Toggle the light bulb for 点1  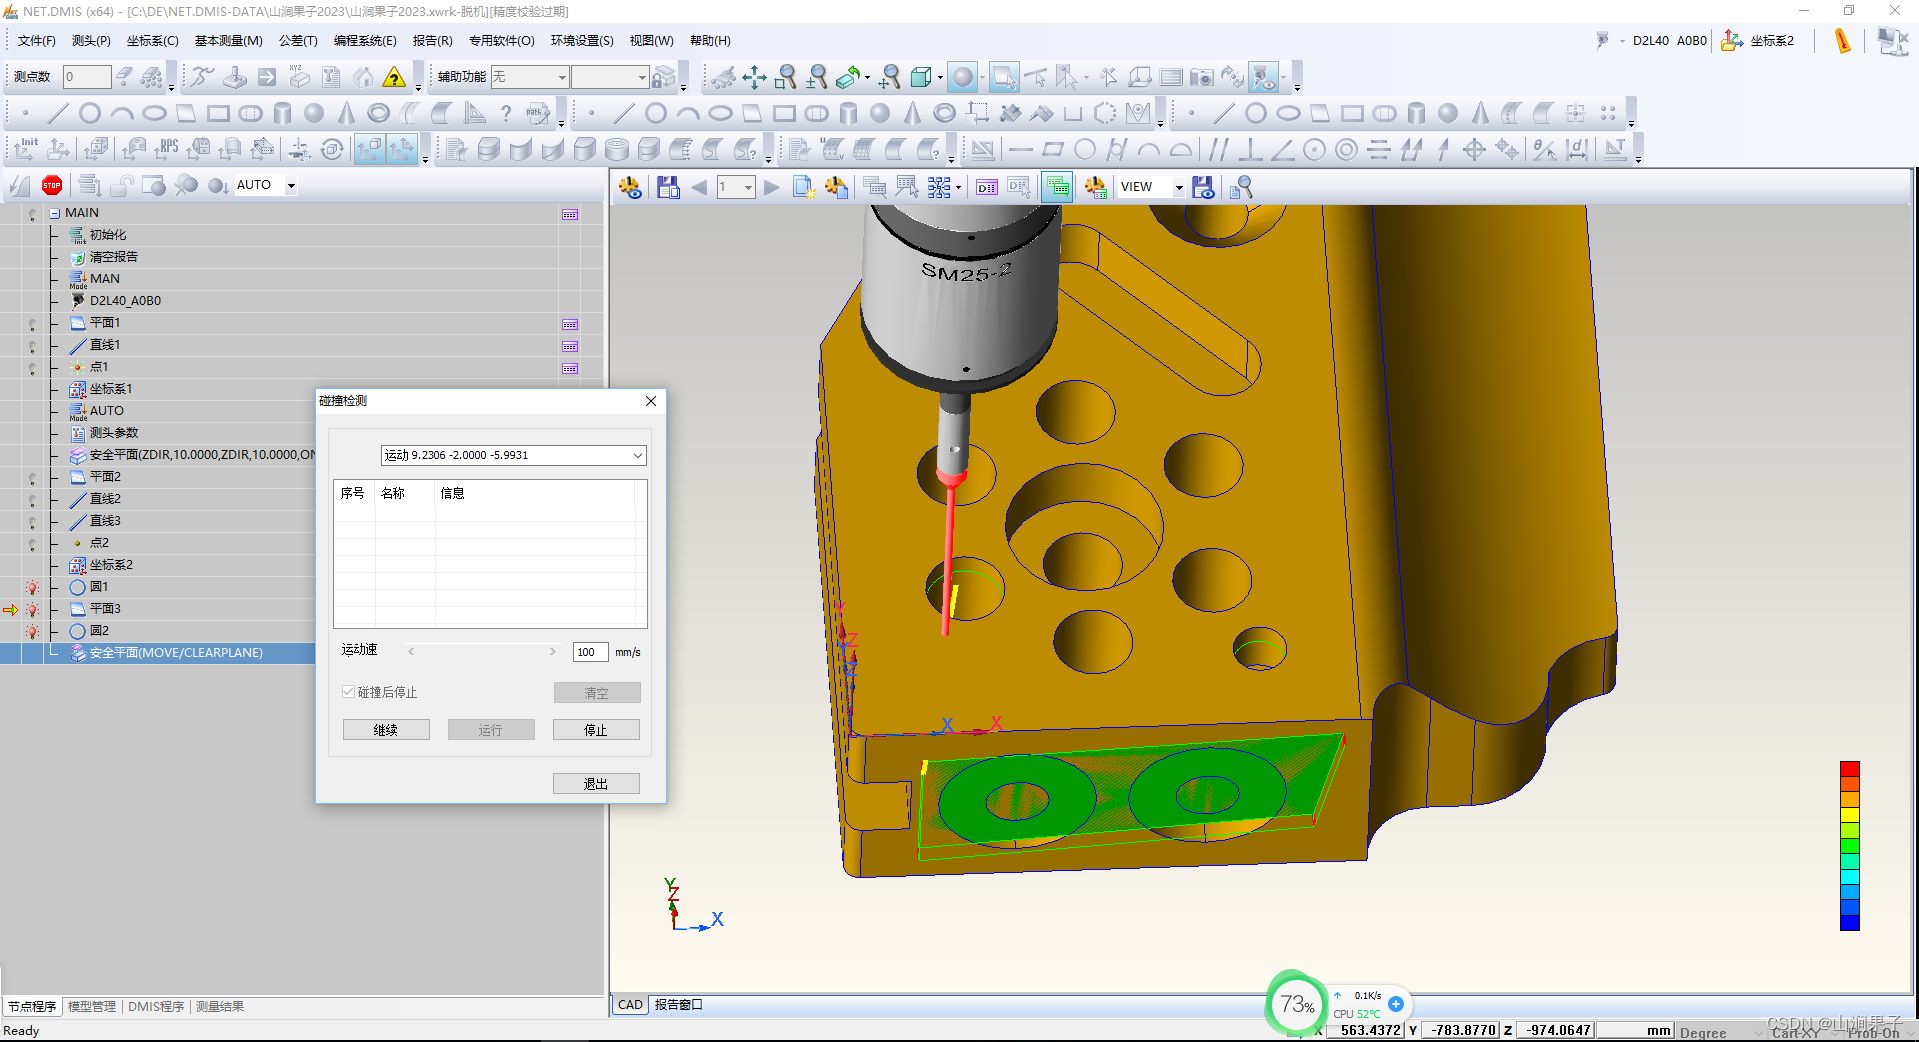tap(32, 368)
